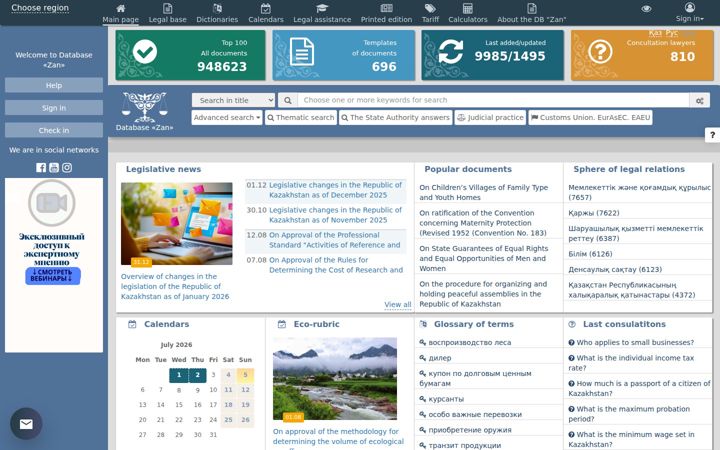The image size is (720, 450).
Task: Open the Last added/updated tile
Action: [492, 55]
